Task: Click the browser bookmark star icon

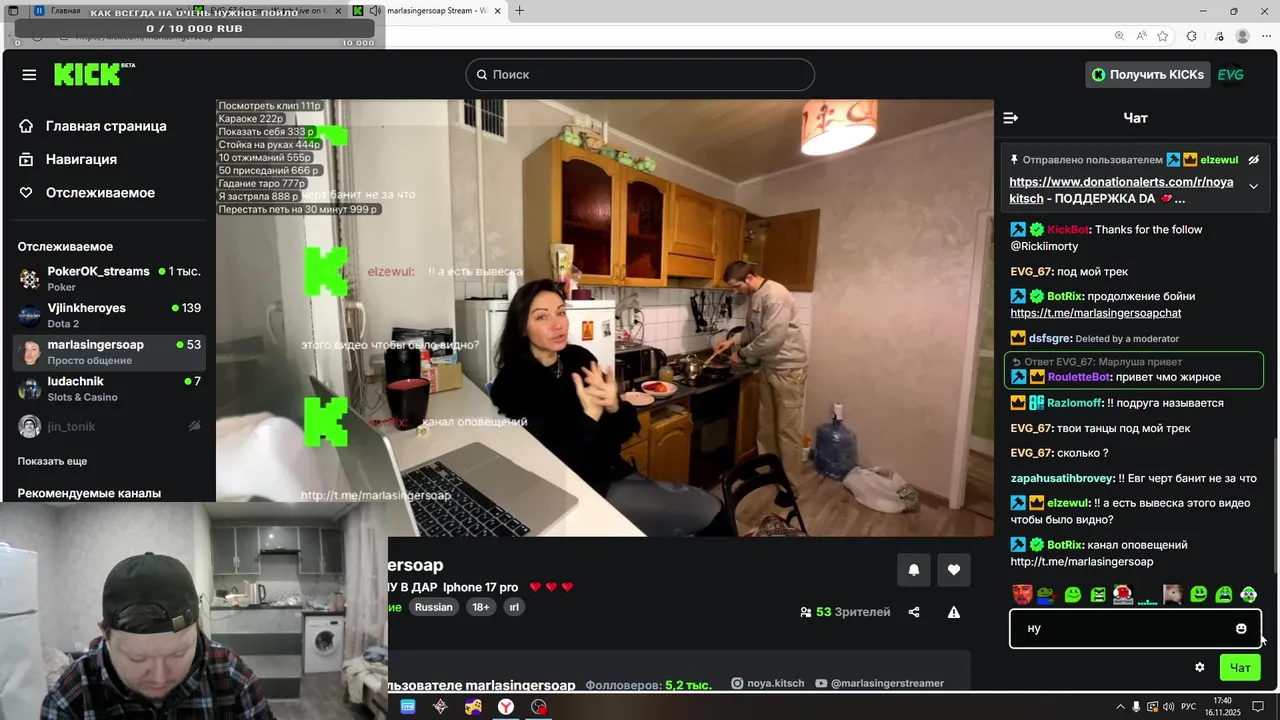Action: tap(1163, 36)
